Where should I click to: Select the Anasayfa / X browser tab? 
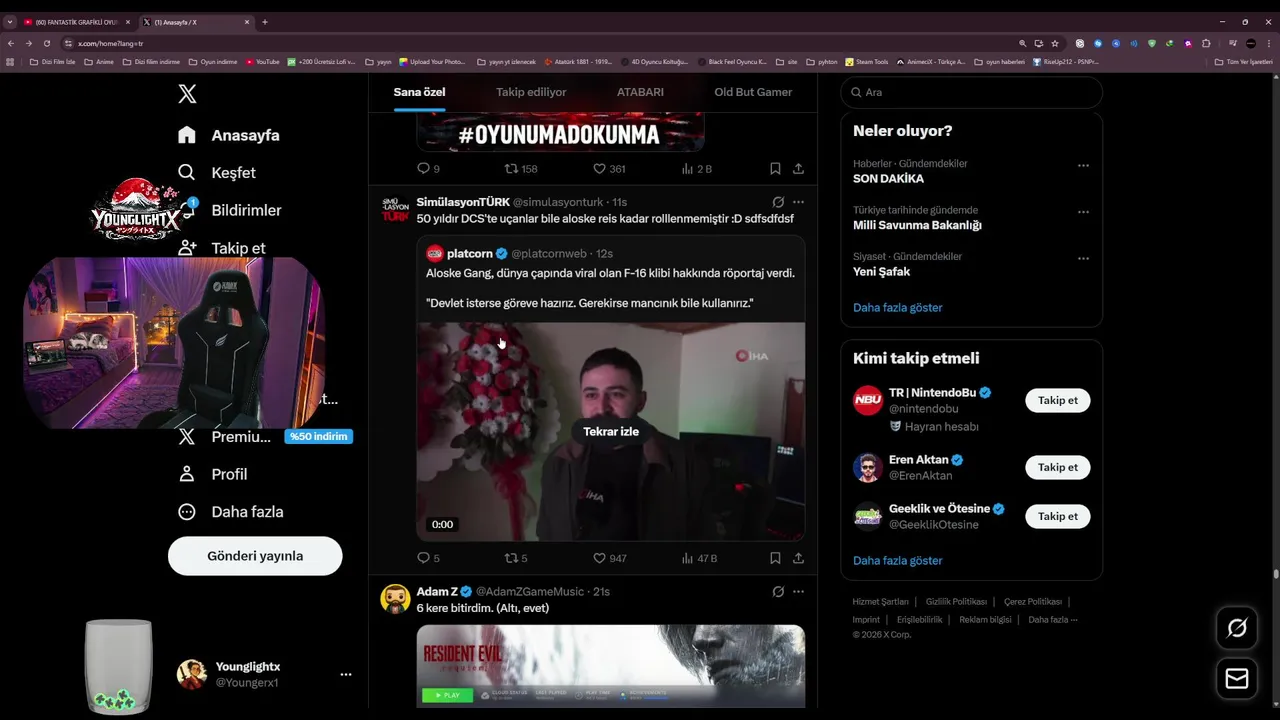(x=195, y=22)
